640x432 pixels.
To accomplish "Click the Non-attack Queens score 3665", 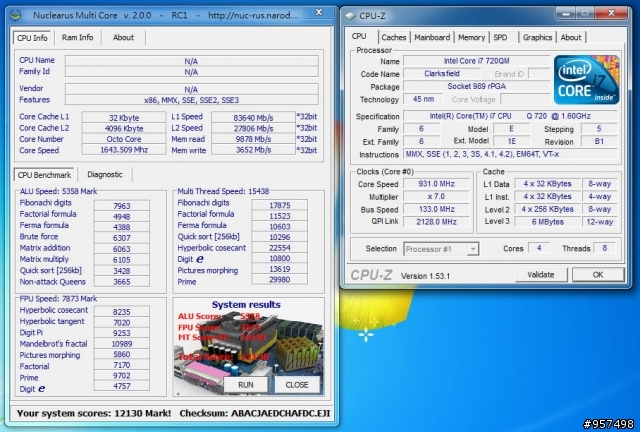I will point(122,282).
